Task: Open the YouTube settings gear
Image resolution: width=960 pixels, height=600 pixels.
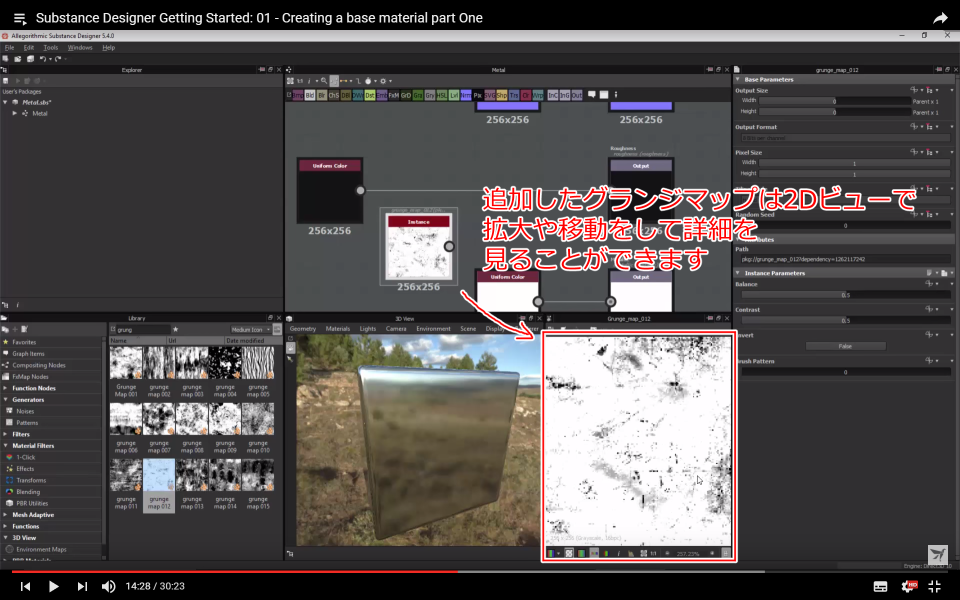Action: 909,586
